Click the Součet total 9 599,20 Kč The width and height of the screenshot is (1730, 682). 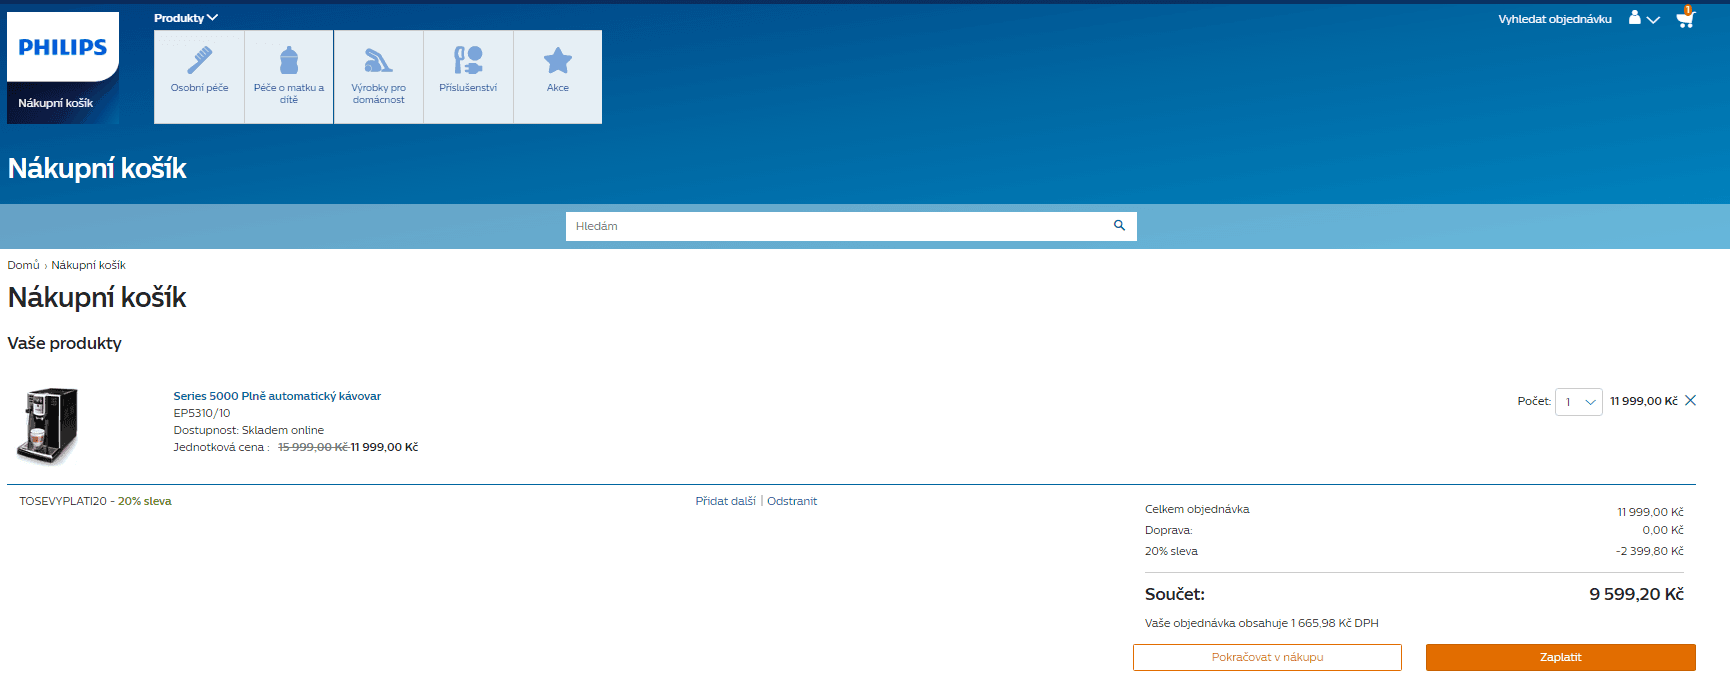[x=1636, y=594]
